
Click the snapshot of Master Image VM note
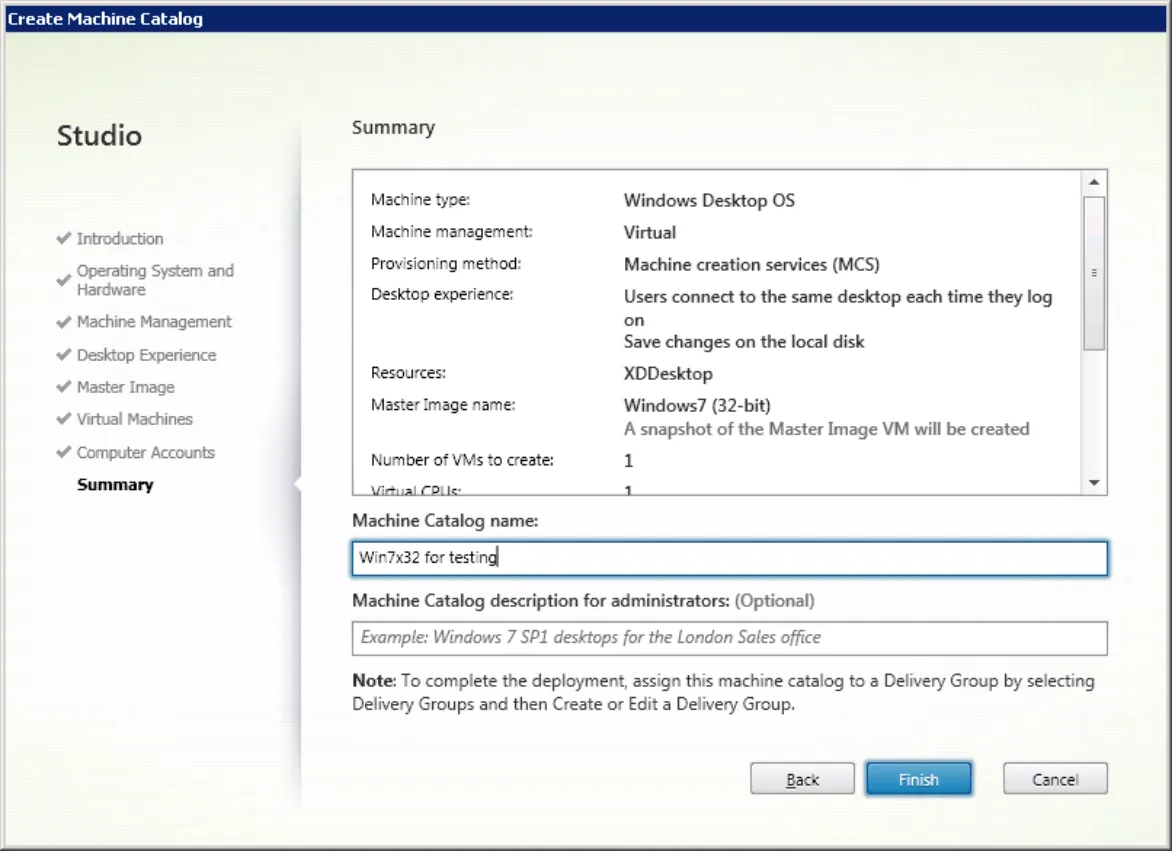click(x=827, y=429)
